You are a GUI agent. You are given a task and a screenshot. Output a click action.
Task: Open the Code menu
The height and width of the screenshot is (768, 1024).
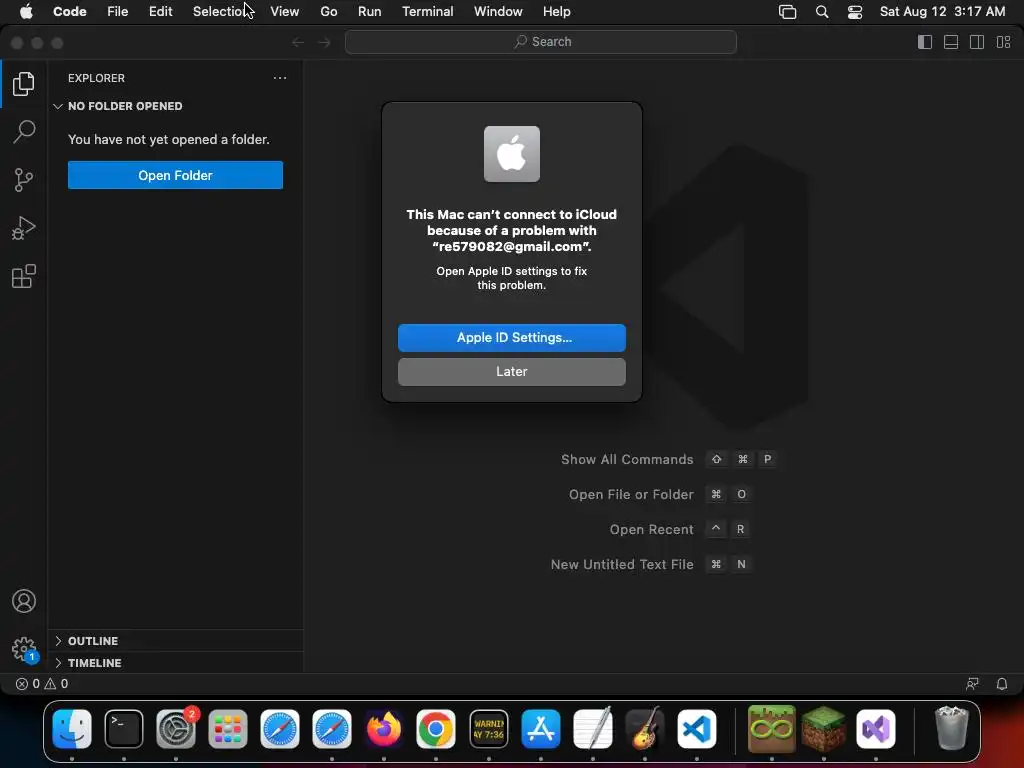[x=70, y=12]
